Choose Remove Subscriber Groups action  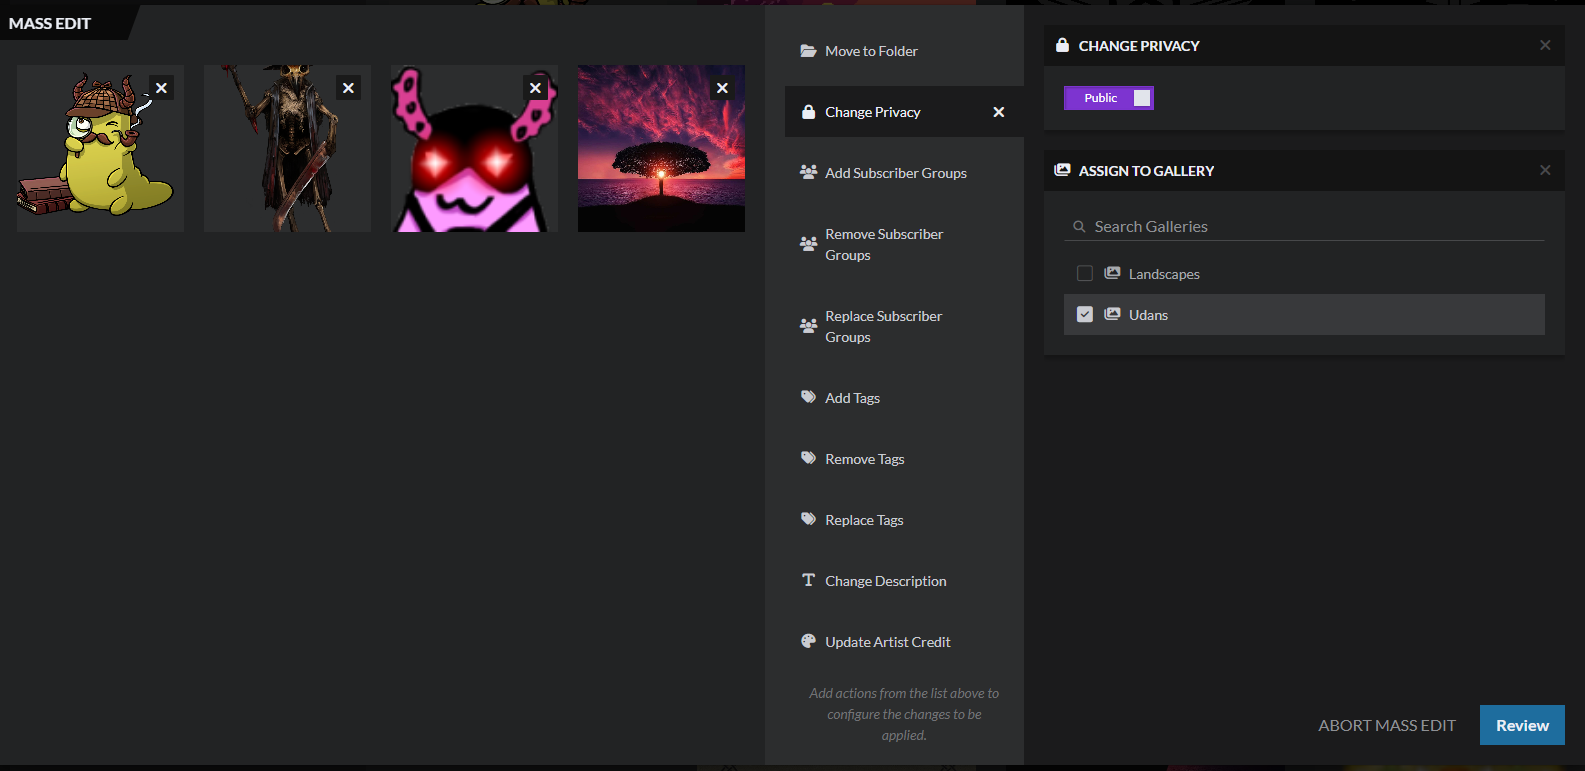[904, 244]
